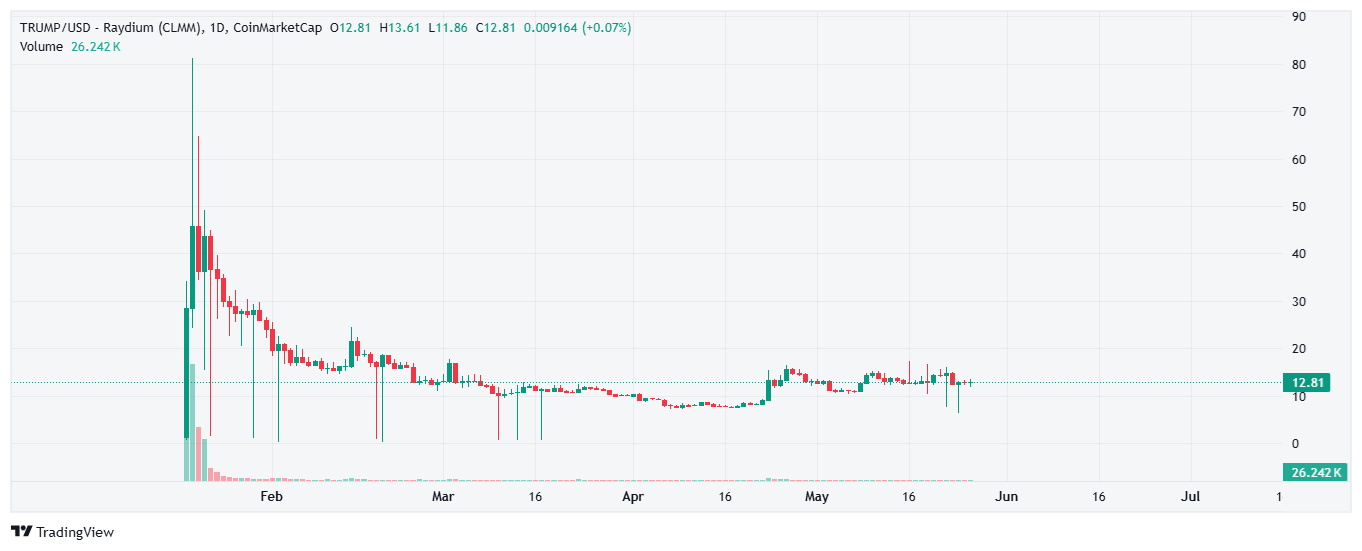The height and width of the screenshot is (551, 1362).
Task: Open the TradingView wordmark link
Action: pyautogui.click(x=75, y=532)
